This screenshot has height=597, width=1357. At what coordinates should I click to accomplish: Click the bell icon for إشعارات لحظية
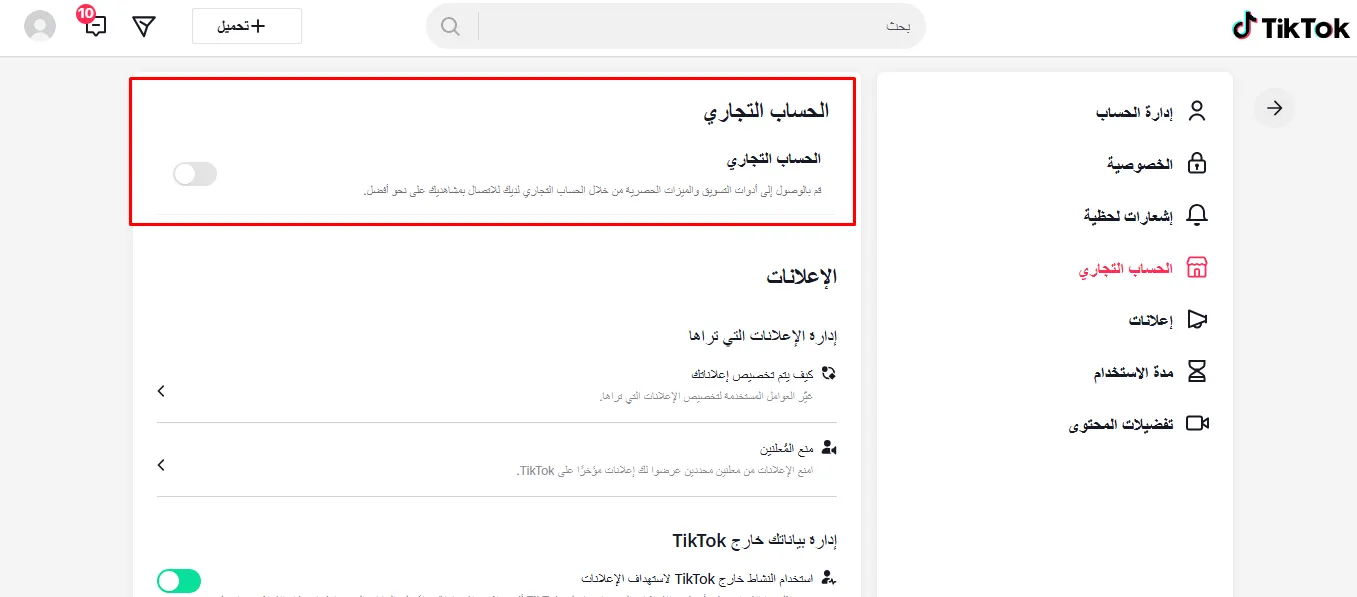1197,215
